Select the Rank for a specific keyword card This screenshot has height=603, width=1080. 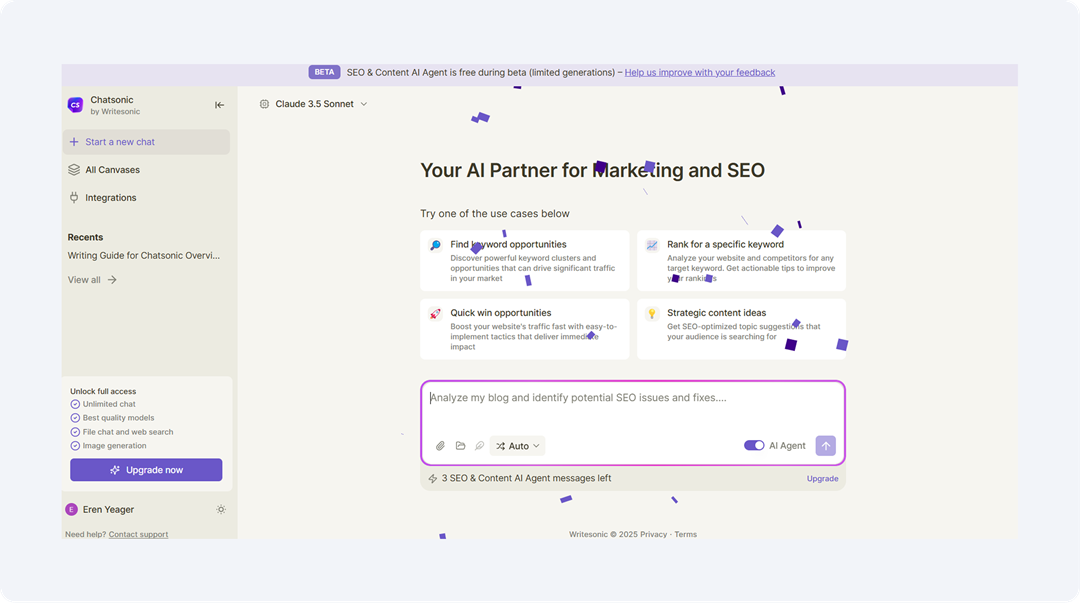(x=741, y=260)
